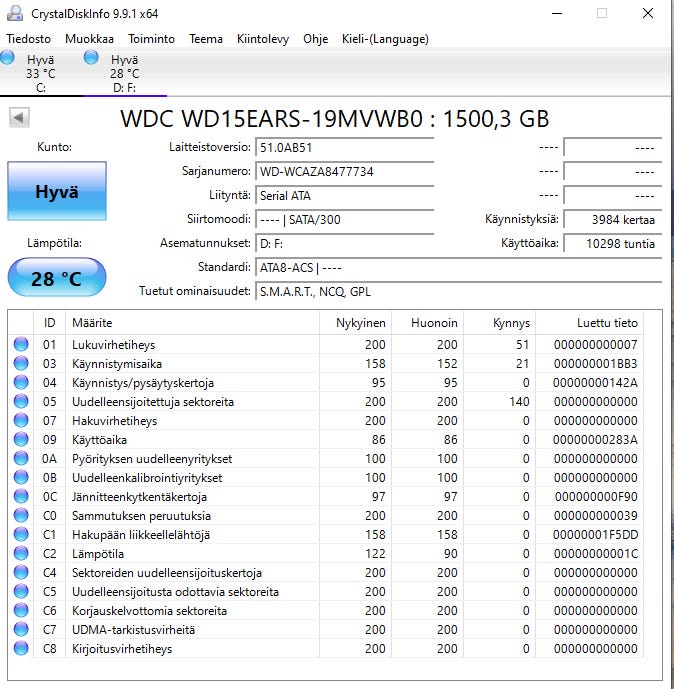
Task: Click status orb of row C2 Lämpötila
Action: [x=21, y=553]
